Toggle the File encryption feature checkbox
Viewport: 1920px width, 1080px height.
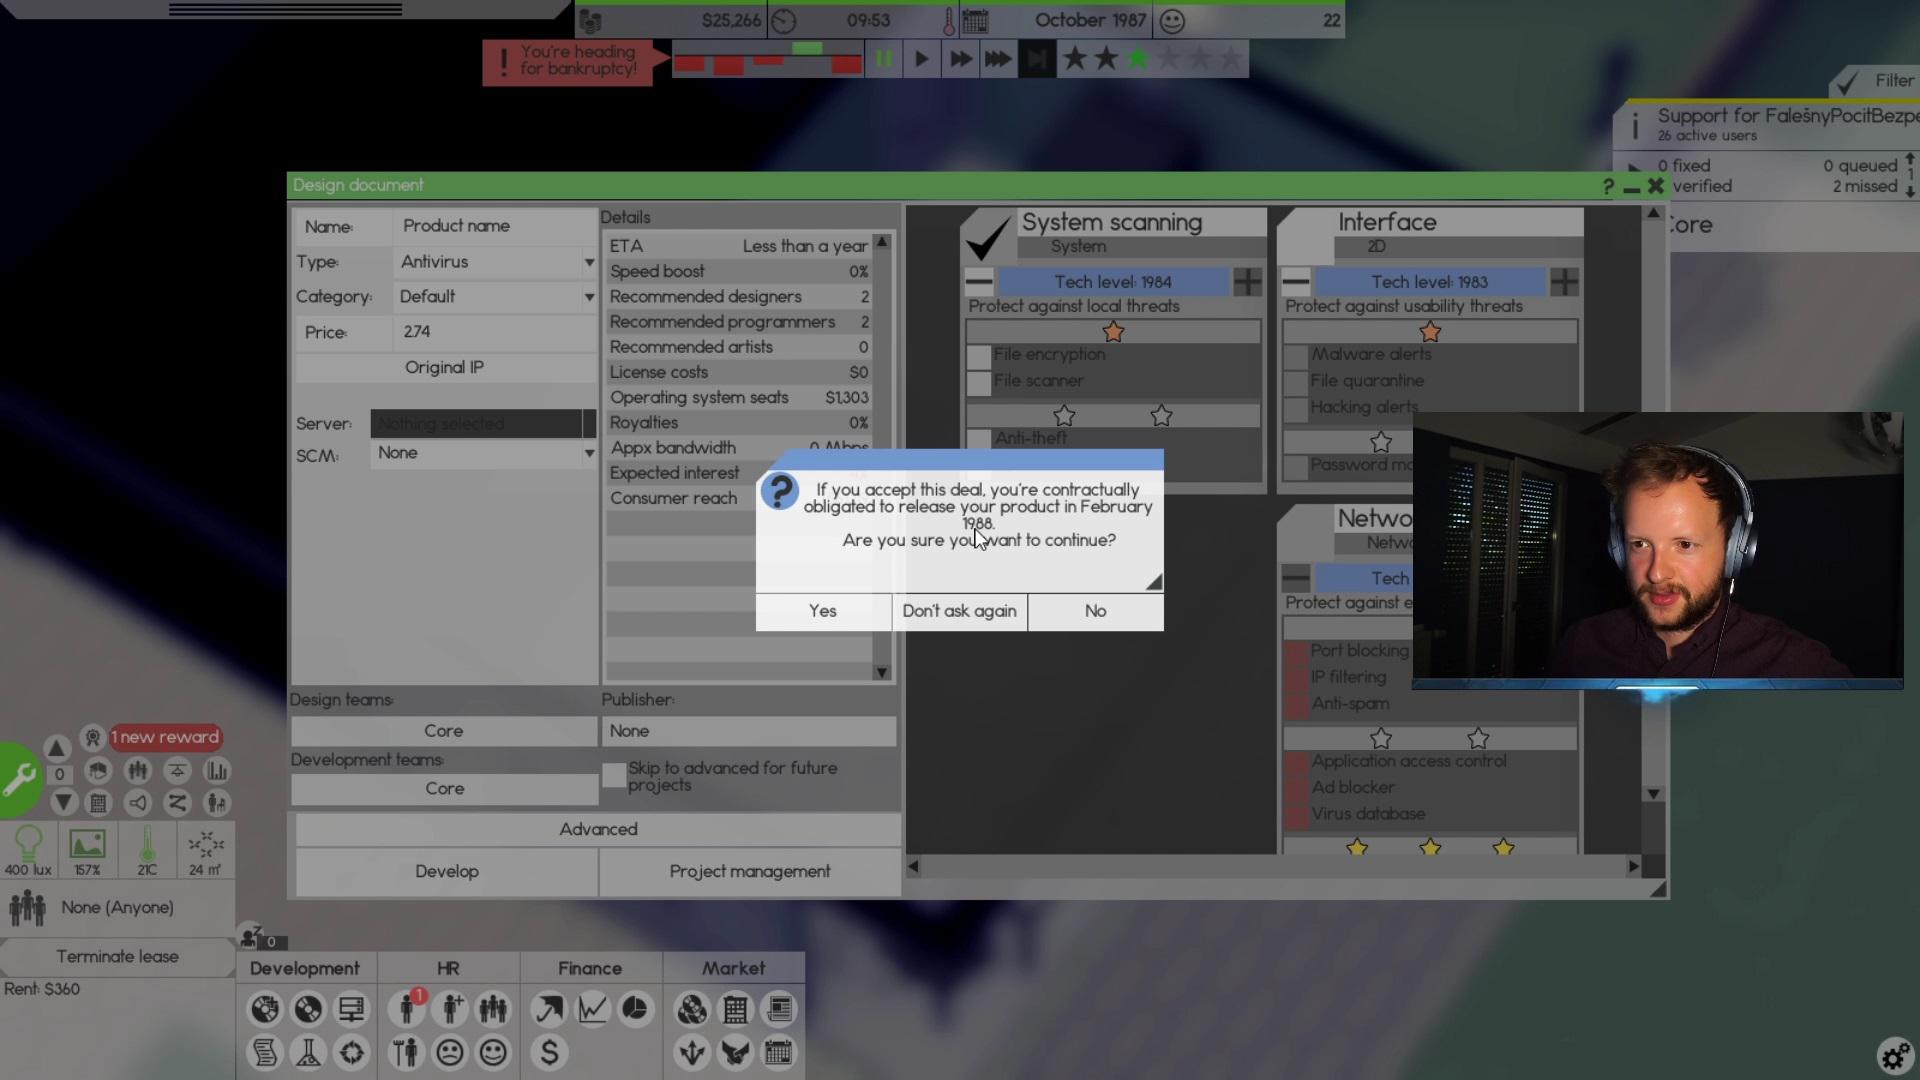pos(979,356)
